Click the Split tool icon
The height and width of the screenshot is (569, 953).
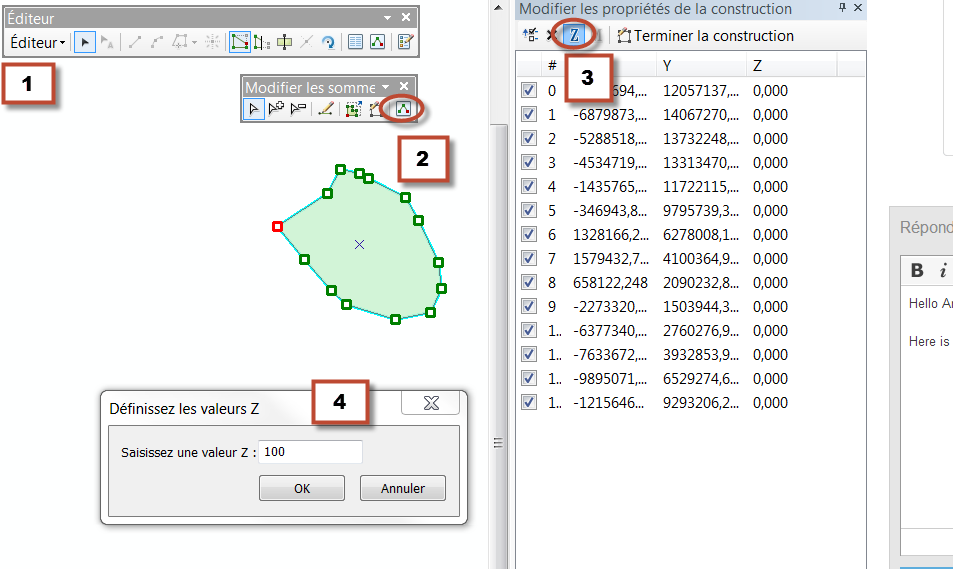click(x=306, y=42)
